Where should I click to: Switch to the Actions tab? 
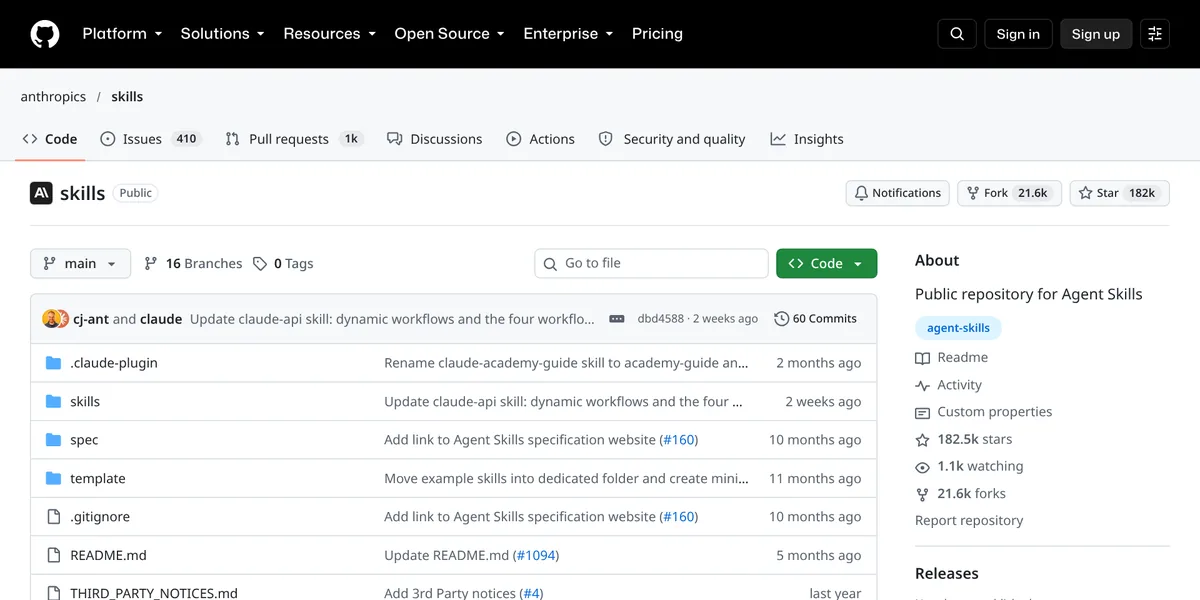[x=540, y=139]
